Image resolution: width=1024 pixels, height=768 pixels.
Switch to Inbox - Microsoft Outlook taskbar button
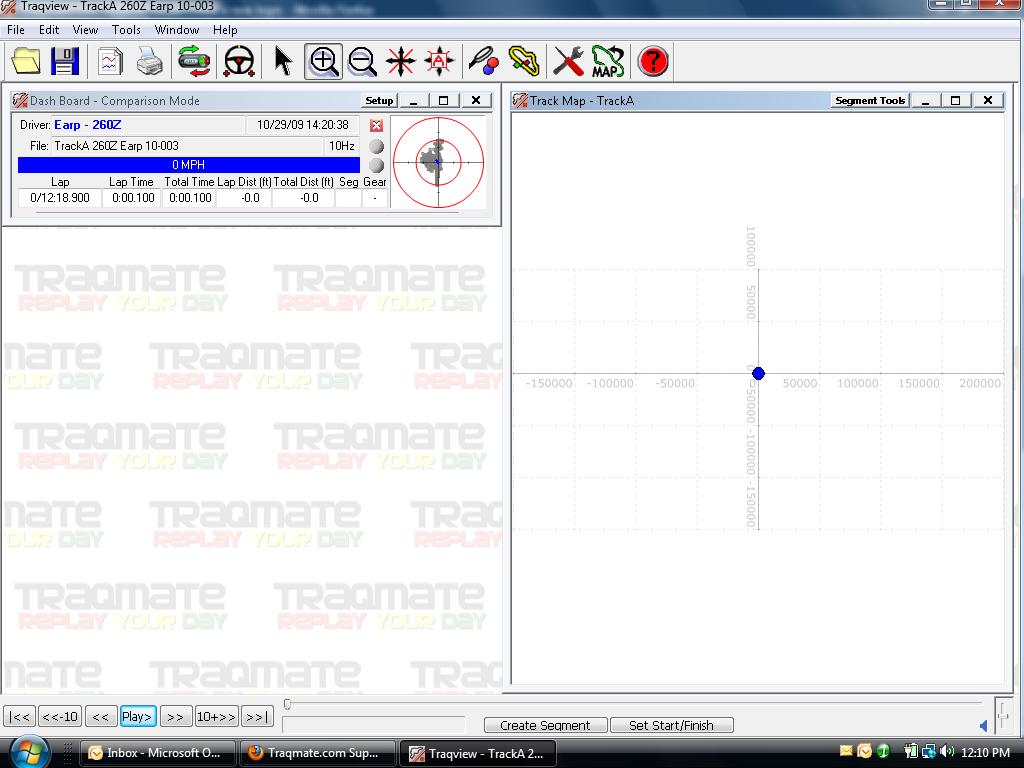tap(155, 753)
